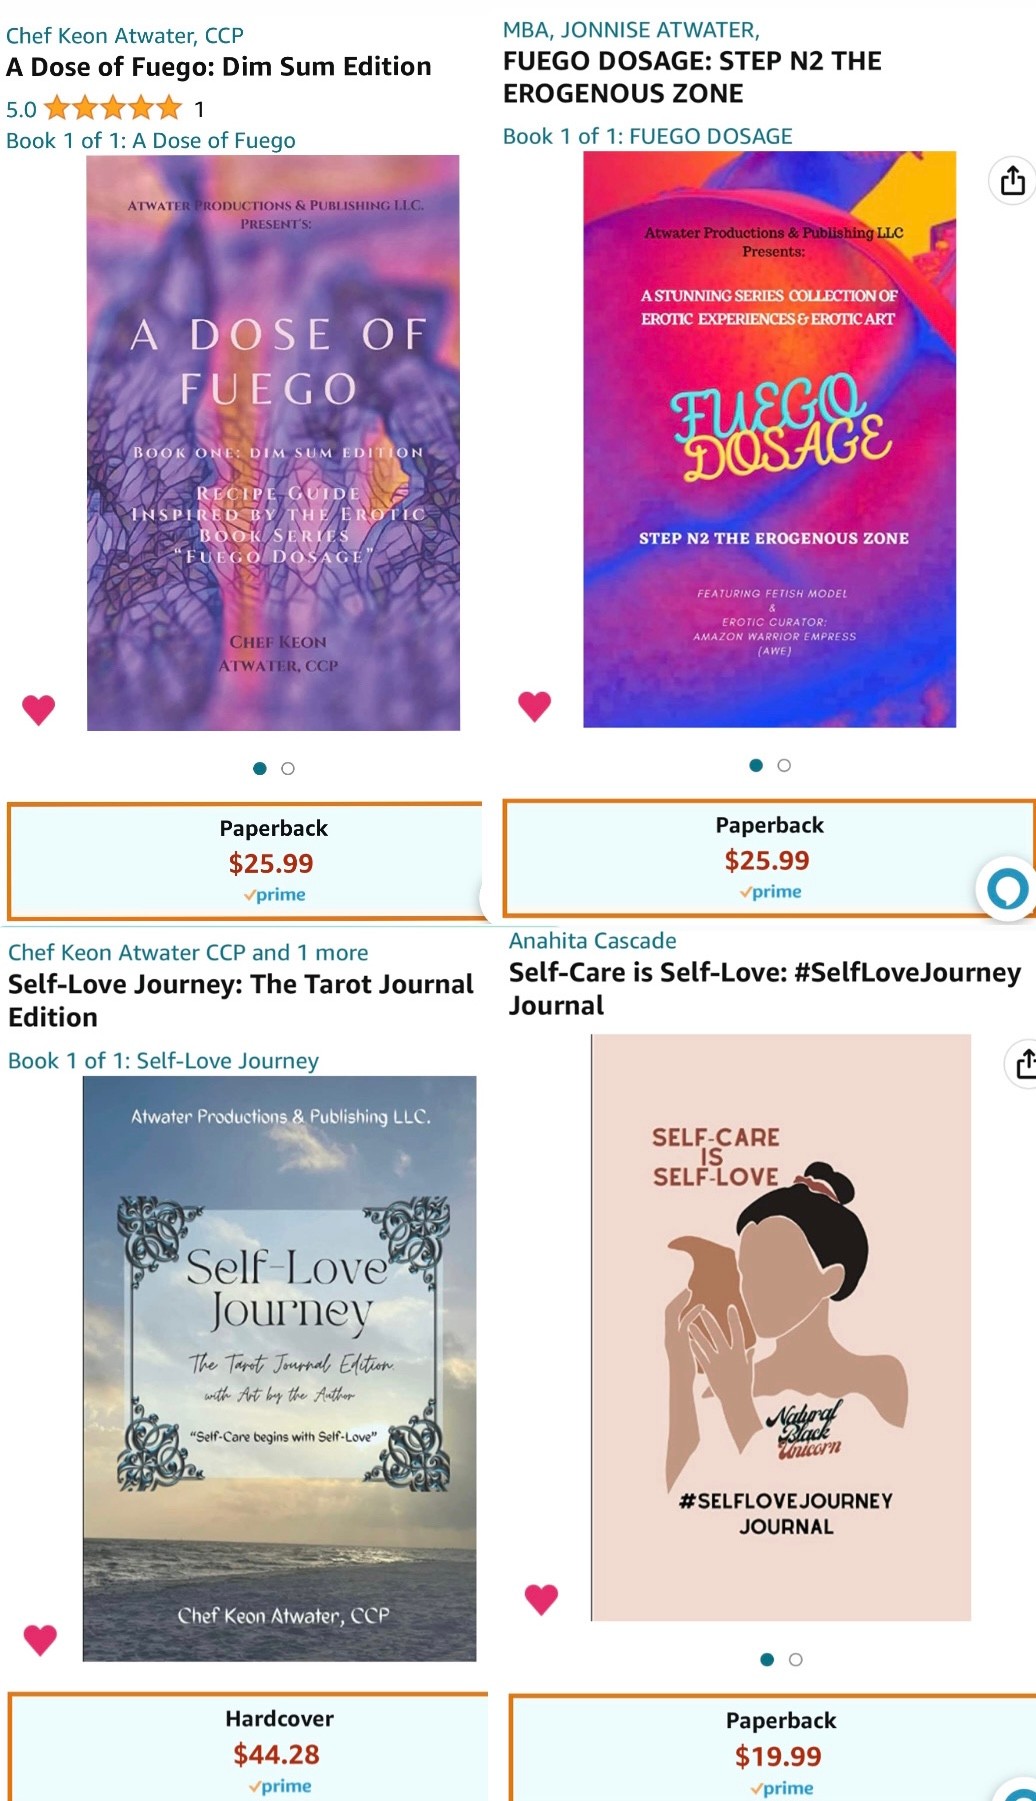The image size is (1036, 1801).
Task: Open Anahita Cascade author link
Action: click(593, 941)
